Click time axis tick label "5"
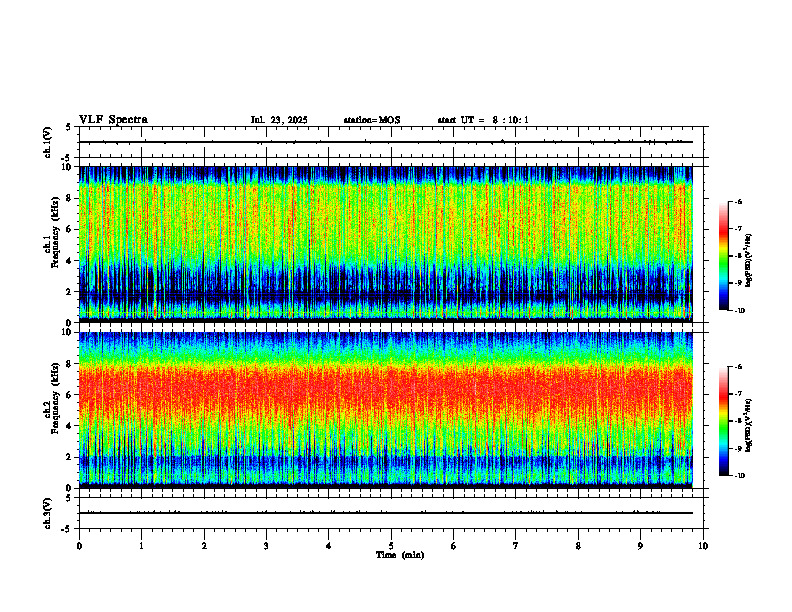 391,546
